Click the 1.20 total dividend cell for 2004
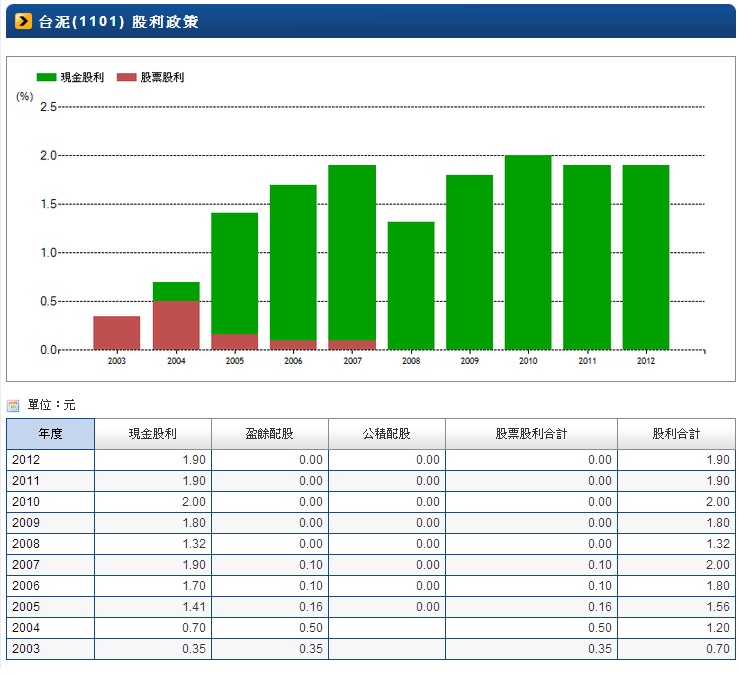The height and width of the screenshot is (675, 739). pos(676,627)
